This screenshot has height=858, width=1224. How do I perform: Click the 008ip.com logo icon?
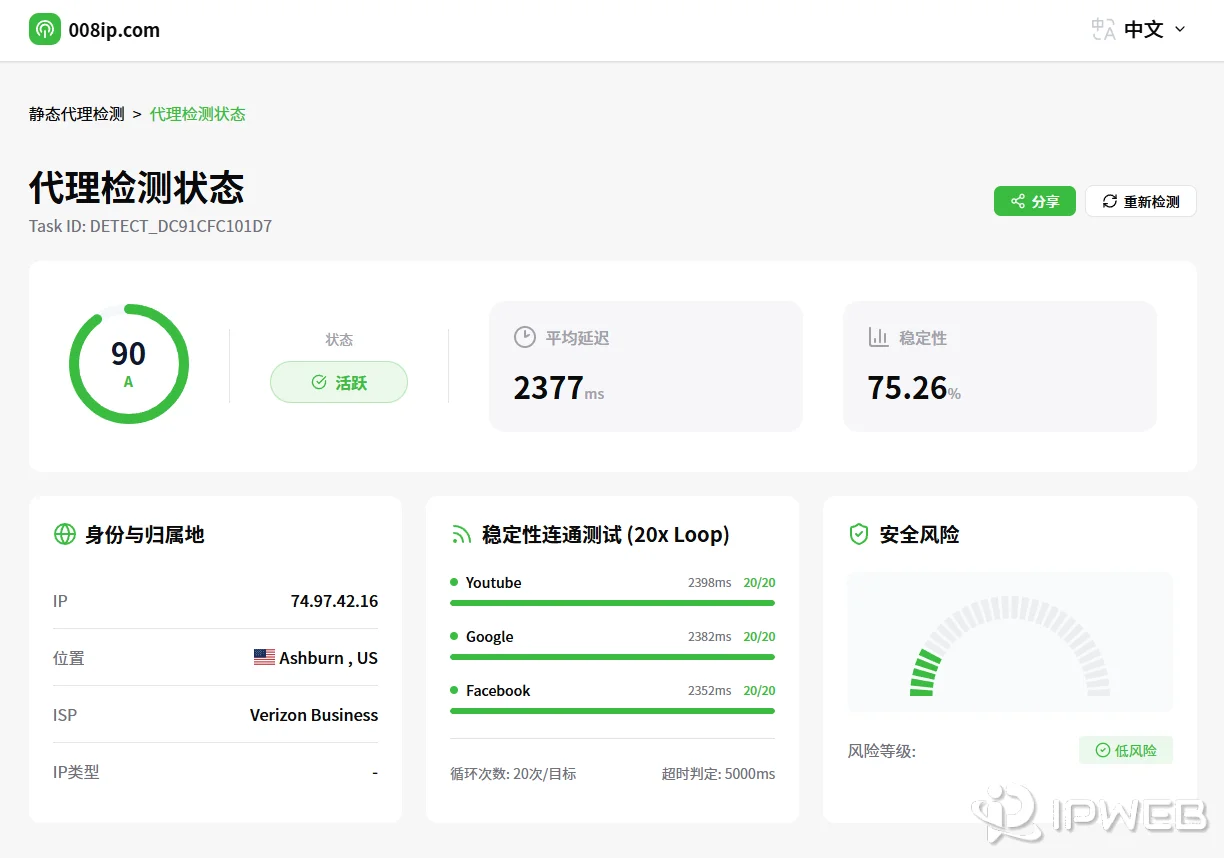[x=45, y=30]
